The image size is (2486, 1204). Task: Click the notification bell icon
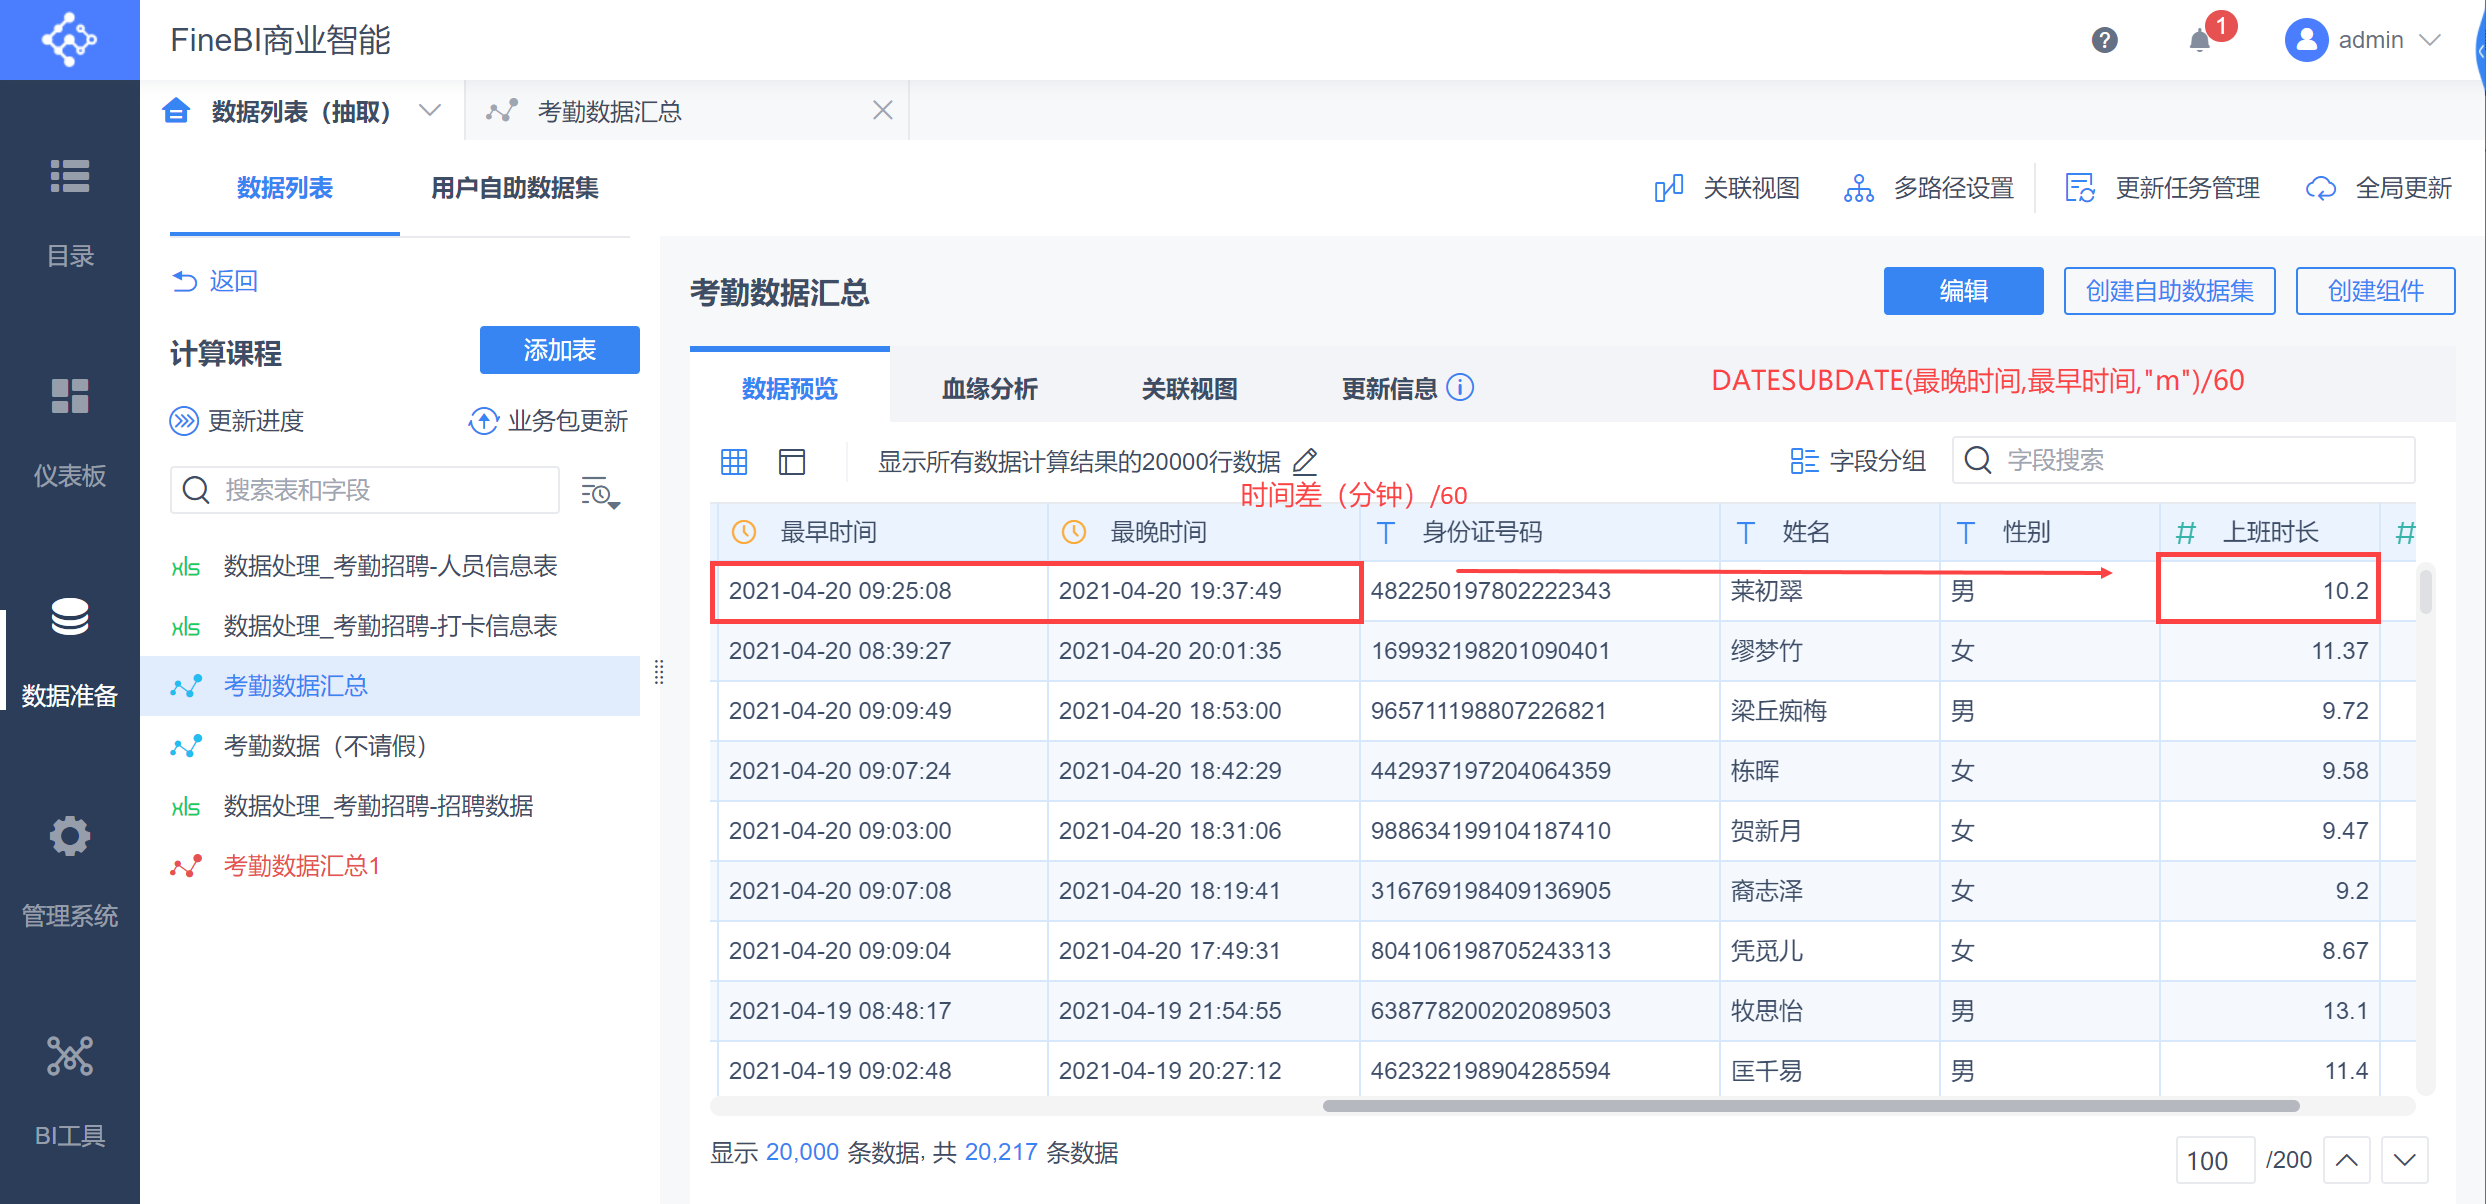coord(2199,41)
